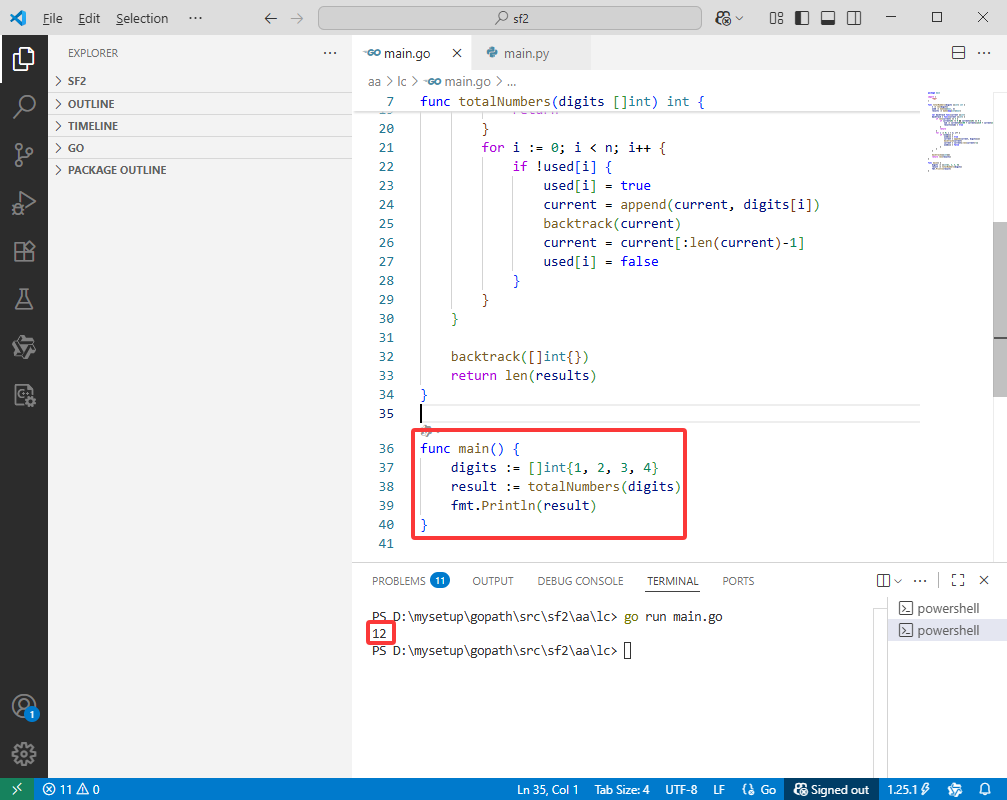Open the Edit menu

pyautogui.click(x=89, y=18)
